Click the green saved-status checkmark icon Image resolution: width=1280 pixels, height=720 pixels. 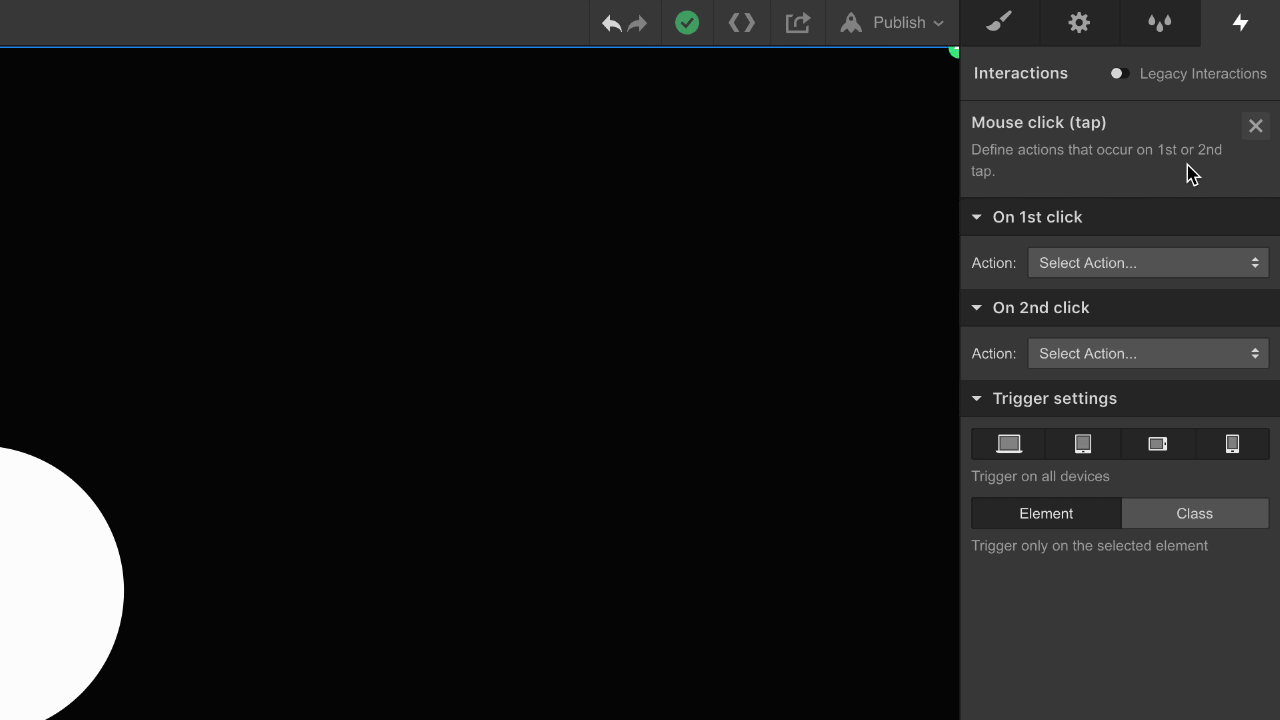point(687,23)
